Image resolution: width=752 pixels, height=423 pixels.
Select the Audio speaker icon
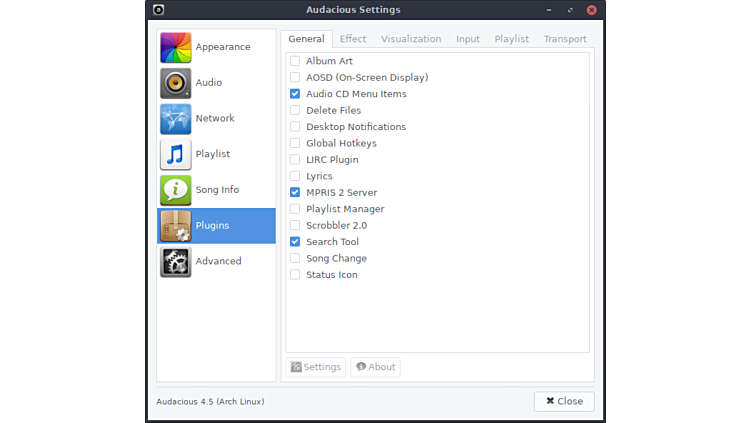click(175, 83)
